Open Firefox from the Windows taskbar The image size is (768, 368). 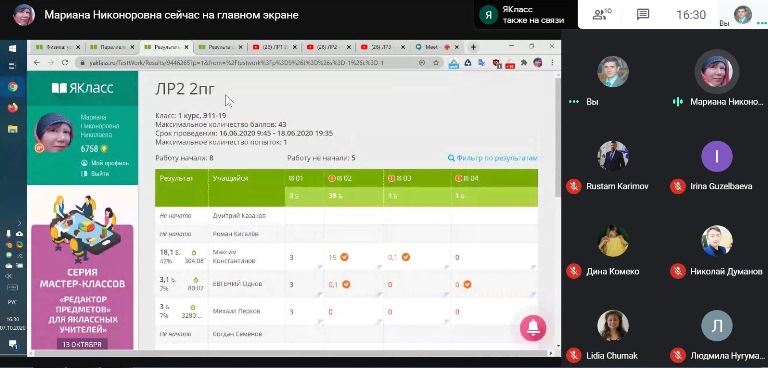pyautogui.click(x=13, y=107)
